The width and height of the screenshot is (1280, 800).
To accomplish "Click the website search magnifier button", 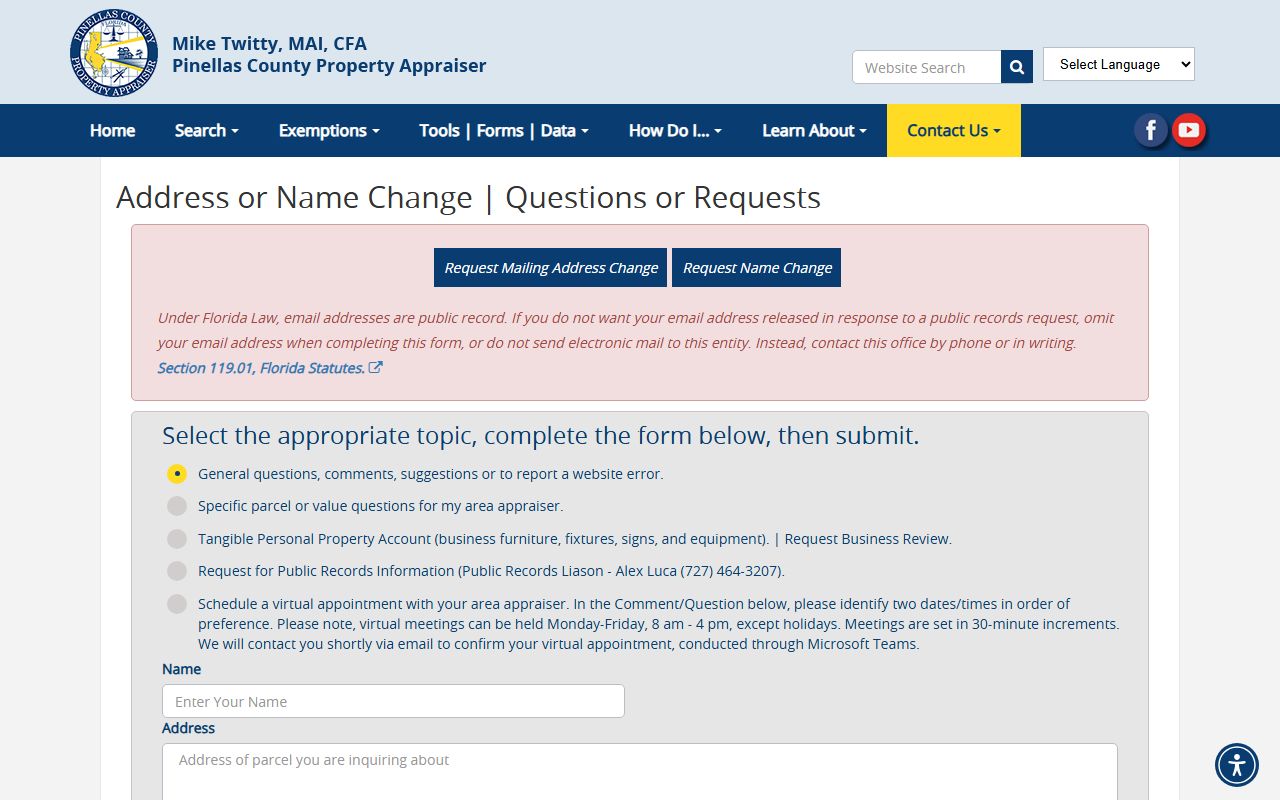I will pos(1017,67).
